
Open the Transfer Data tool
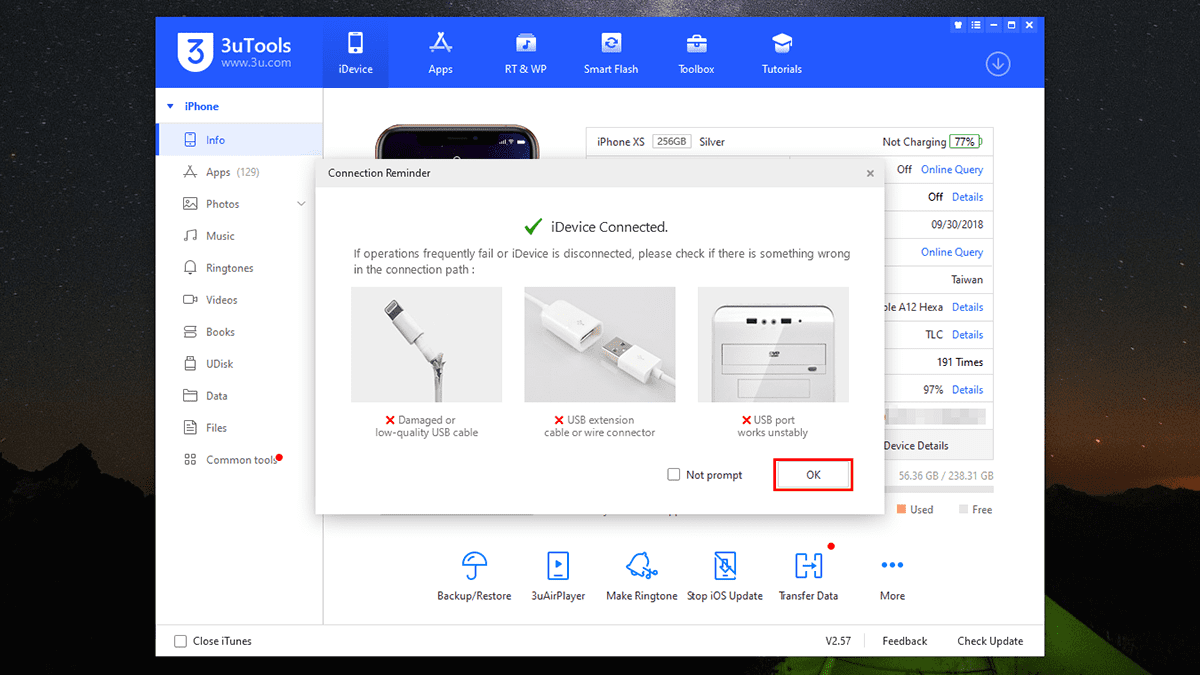click(808, 573)
